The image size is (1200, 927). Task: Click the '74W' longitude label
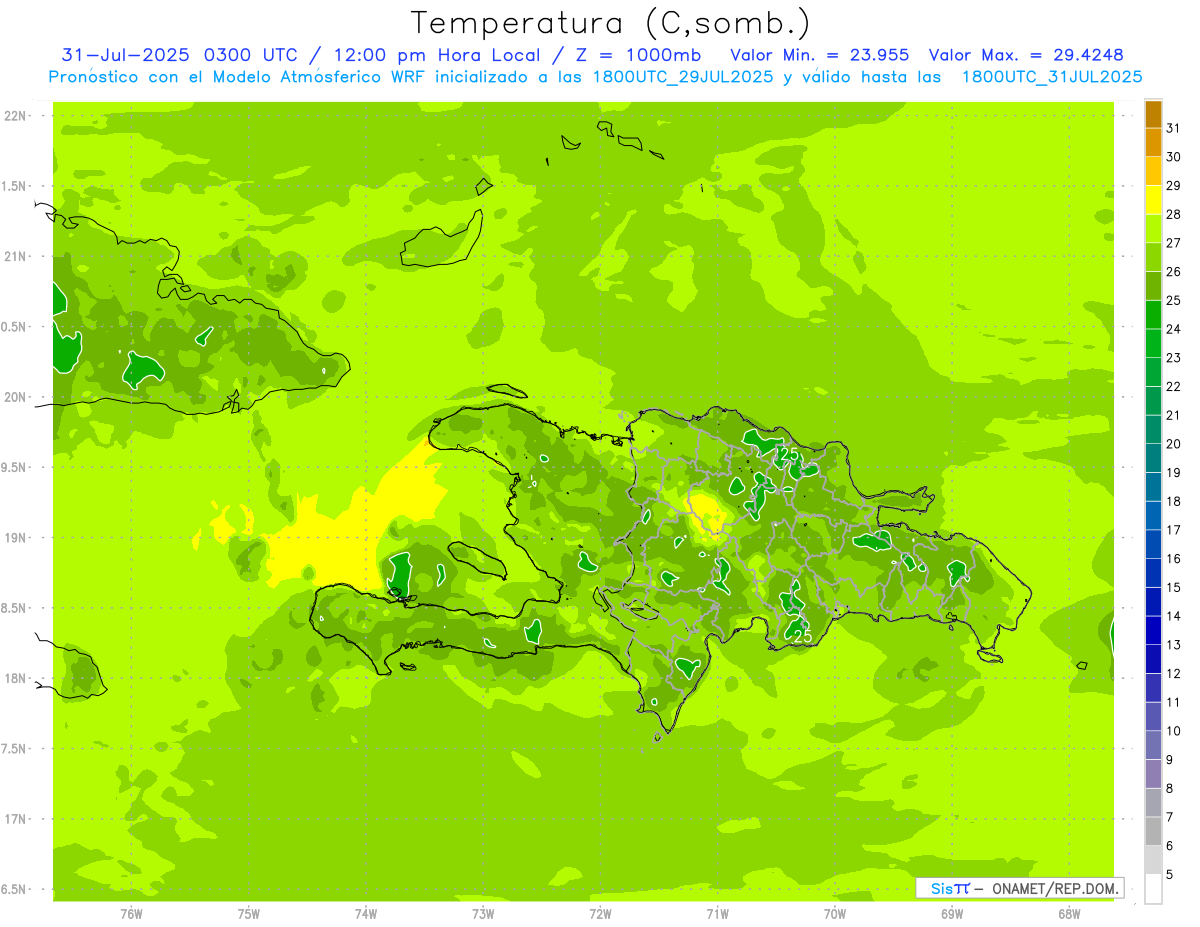(x=366, y=913)
